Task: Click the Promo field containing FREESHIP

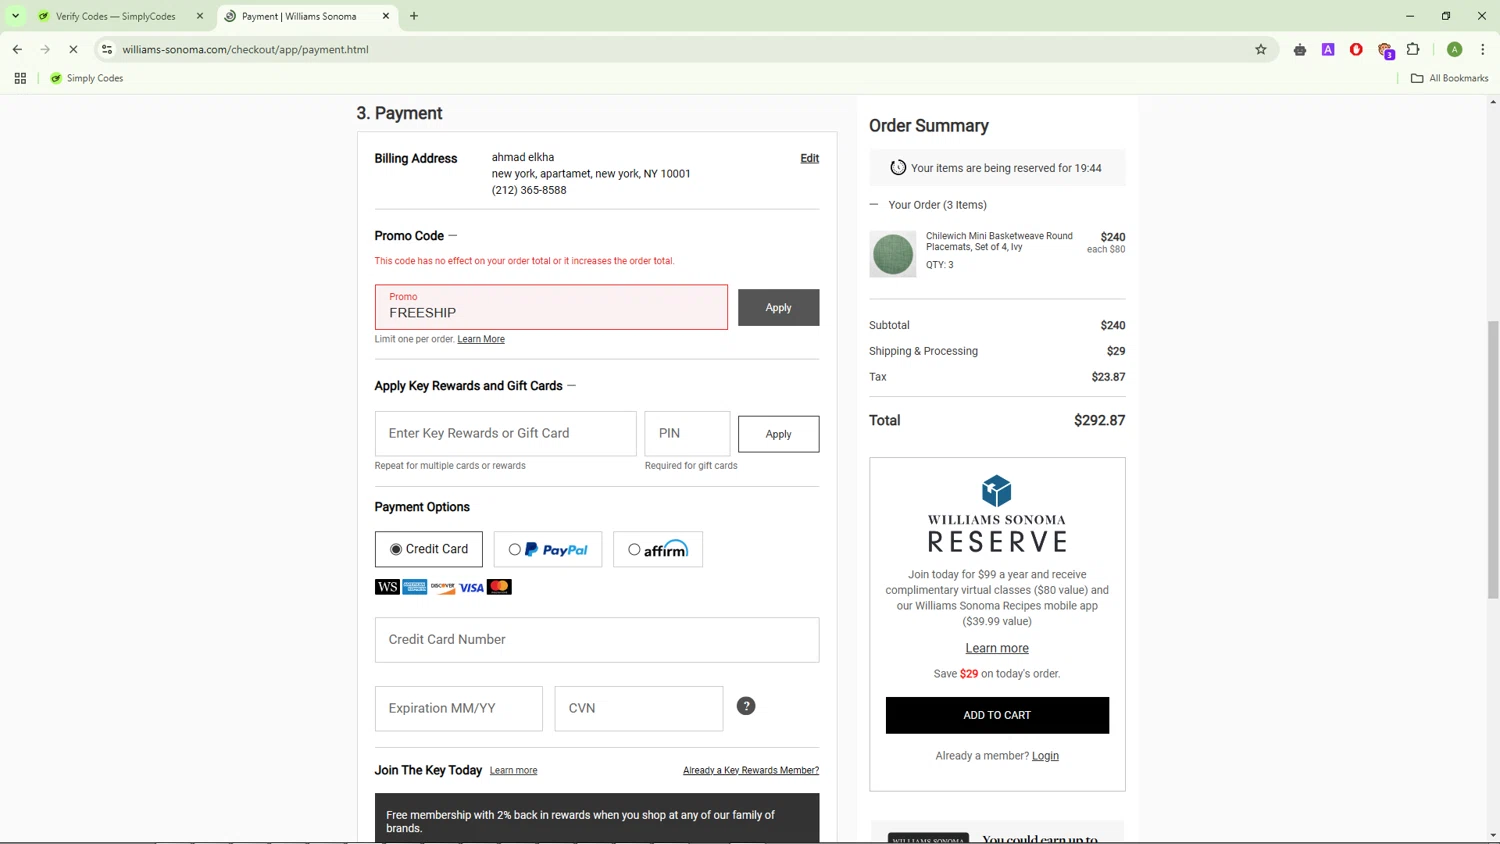Action: (x=551, y=307)
